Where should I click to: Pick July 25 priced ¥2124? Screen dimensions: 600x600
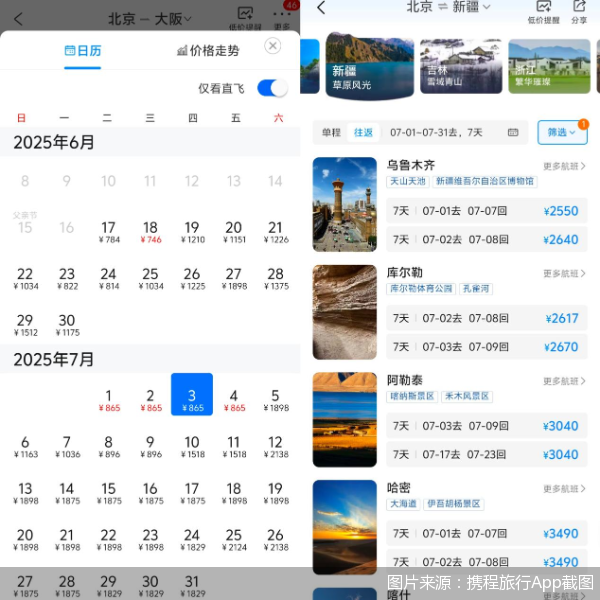click(234, 540)
